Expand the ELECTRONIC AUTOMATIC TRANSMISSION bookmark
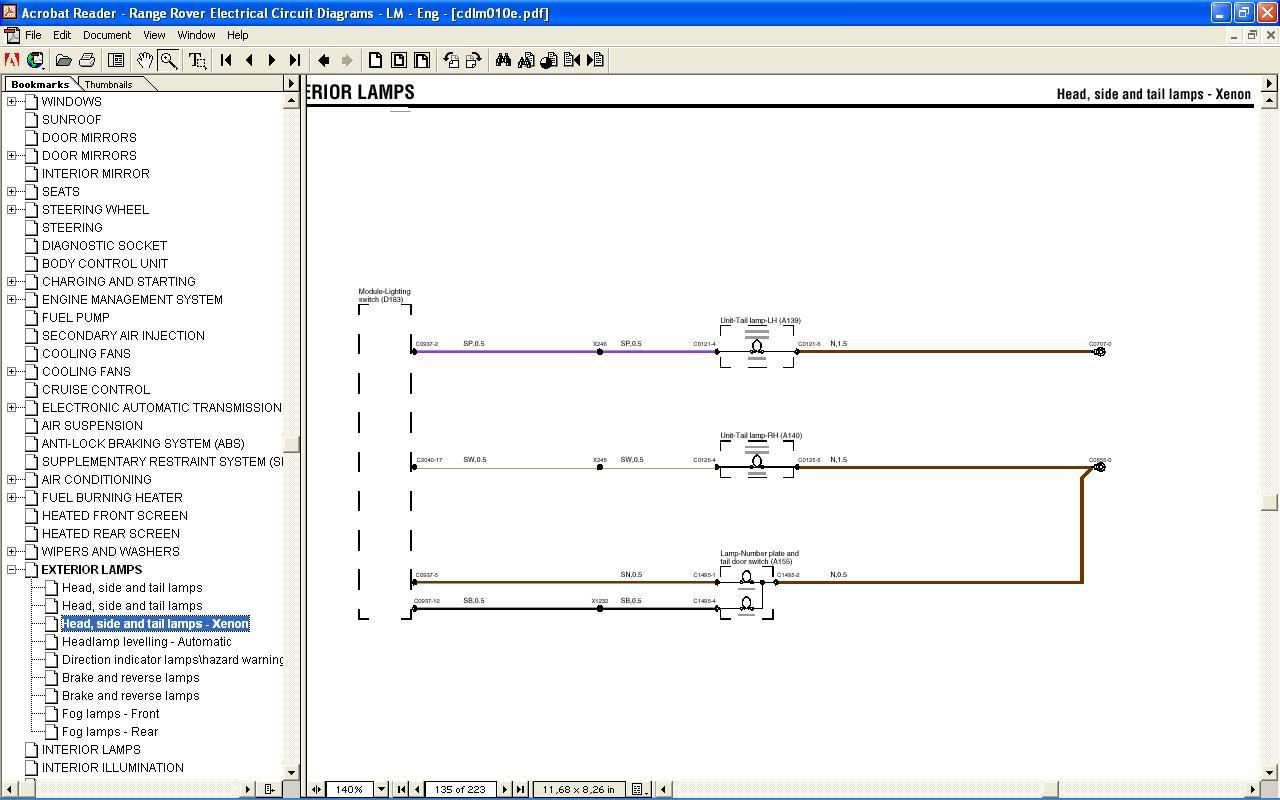Viewport: 1280px width, 800px height. click(12, 407)
